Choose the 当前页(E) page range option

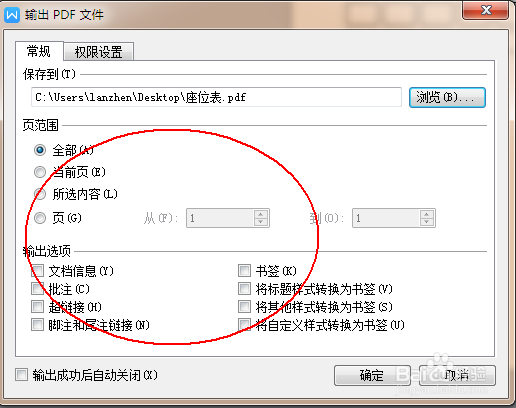40,172
